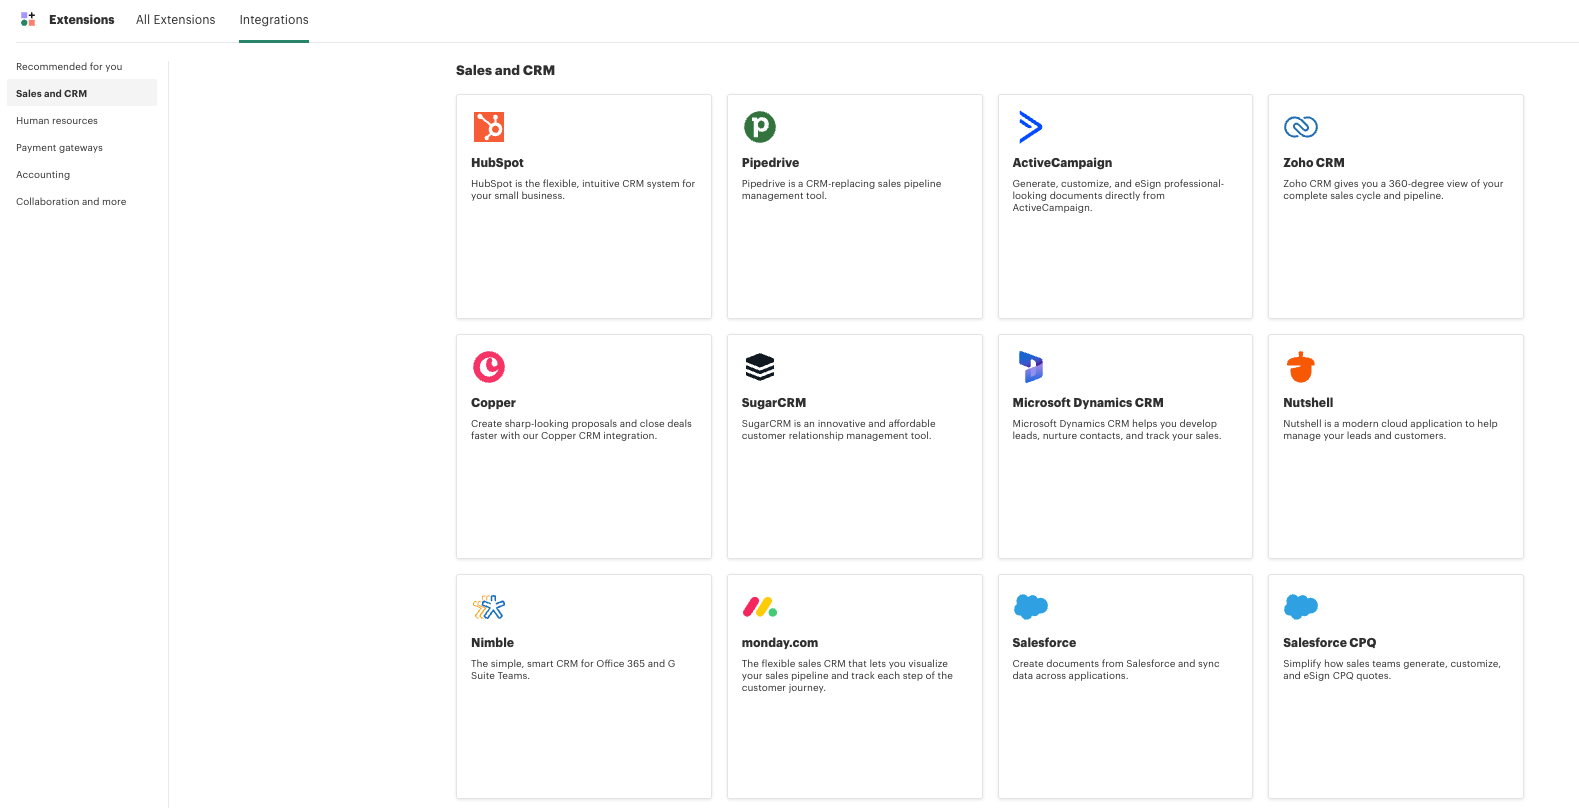Open the monday.com card title

tap(779, 643)
